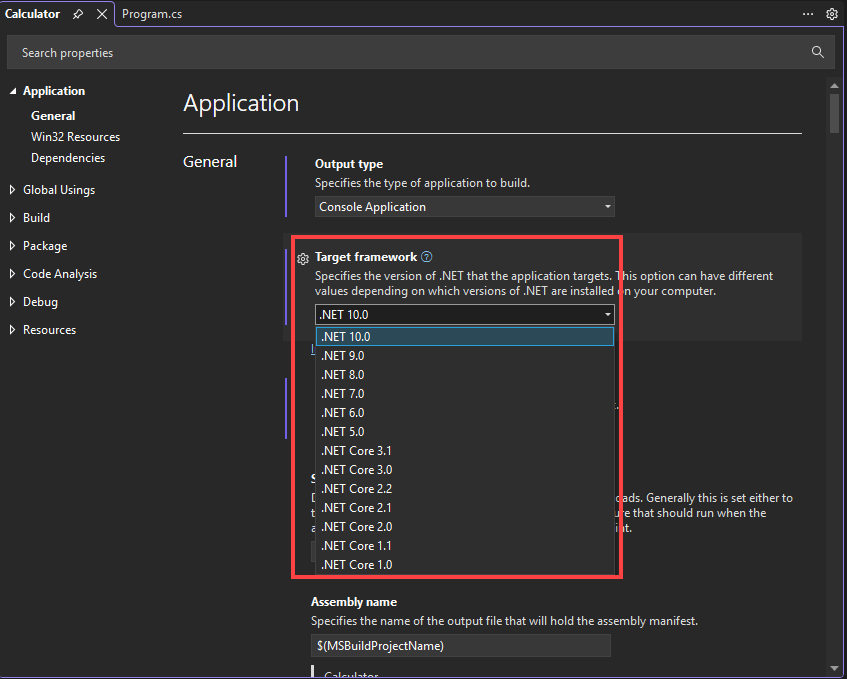Collapse the Application tree section
This screenshot has width=847, height=679.
[x=13, y=91]
